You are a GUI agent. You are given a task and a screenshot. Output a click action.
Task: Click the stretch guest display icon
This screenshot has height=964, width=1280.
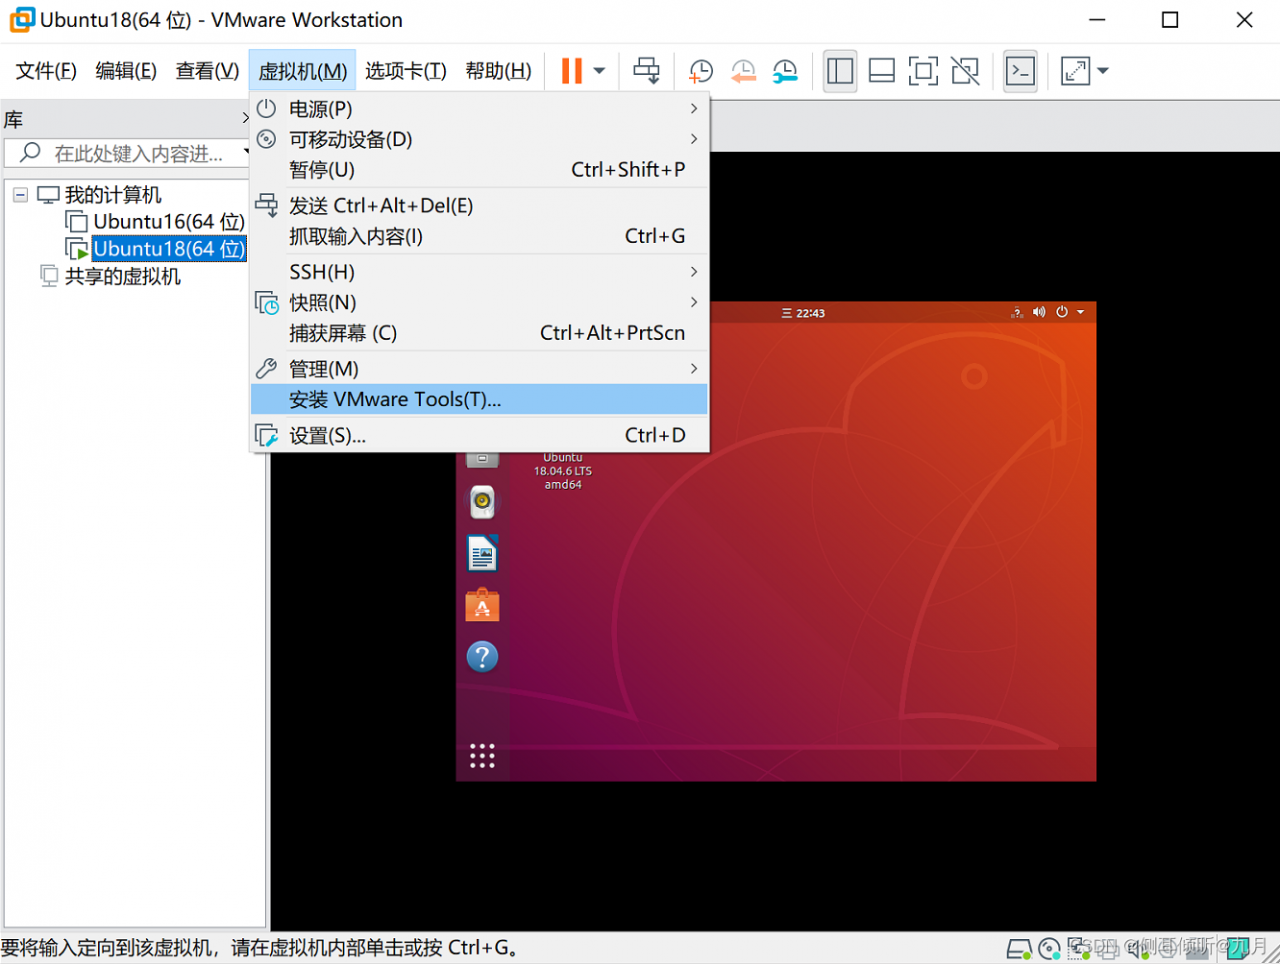[1075, 71]
